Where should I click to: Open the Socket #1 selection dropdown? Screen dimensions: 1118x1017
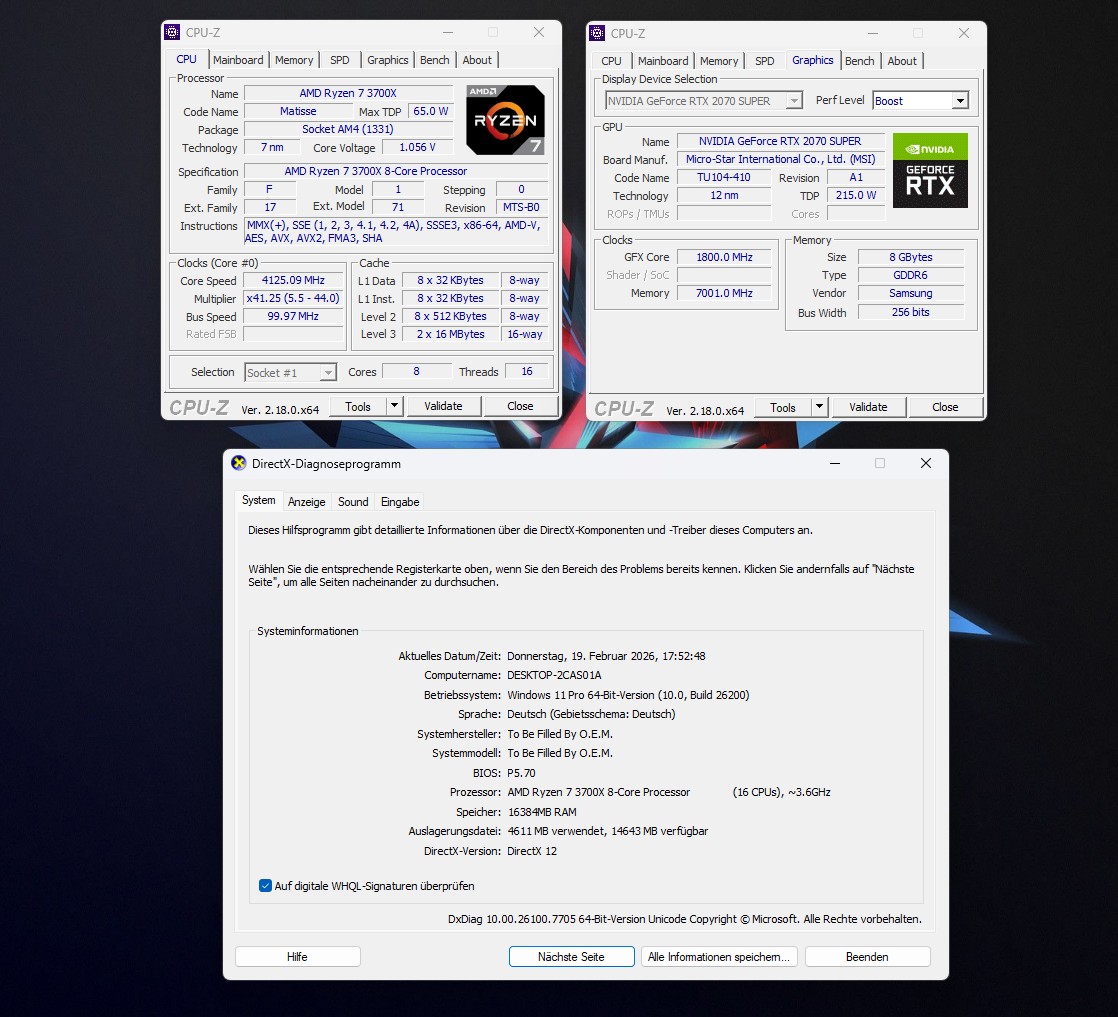coord(327,373)
